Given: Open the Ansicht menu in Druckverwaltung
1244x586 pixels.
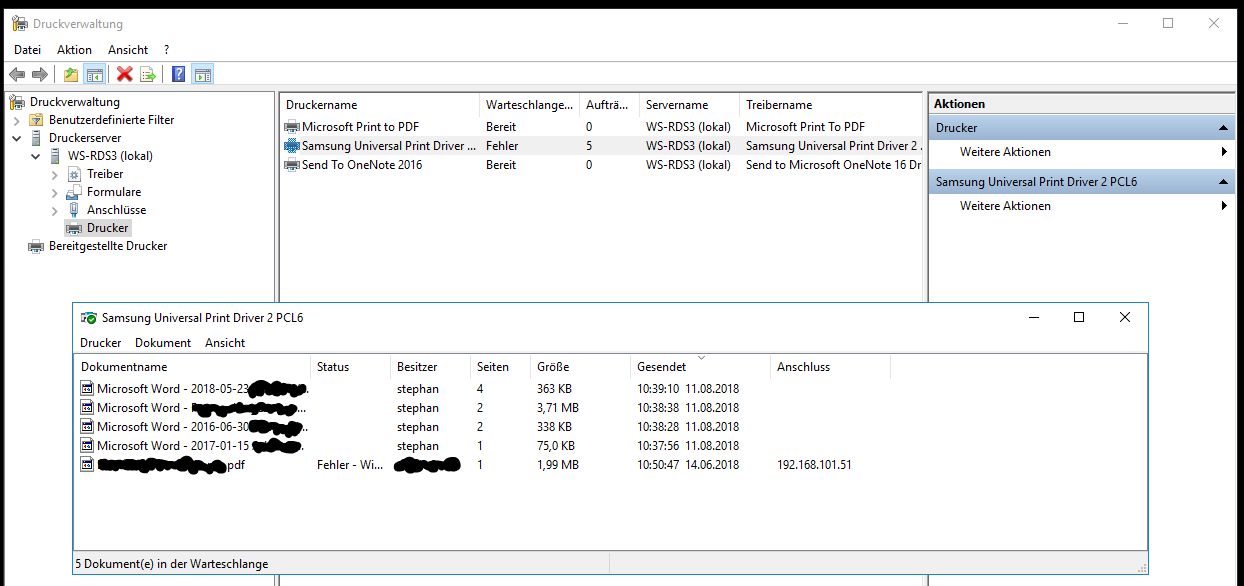Looking at the screenshot, I should point(128,50).
